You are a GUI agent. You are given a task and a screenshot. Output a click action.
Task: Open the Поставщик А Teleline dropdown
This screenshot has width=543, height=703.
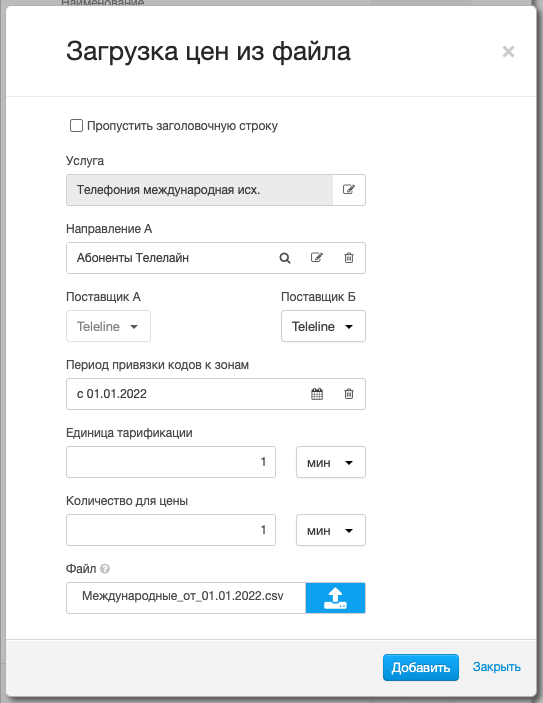coord(108,326)
